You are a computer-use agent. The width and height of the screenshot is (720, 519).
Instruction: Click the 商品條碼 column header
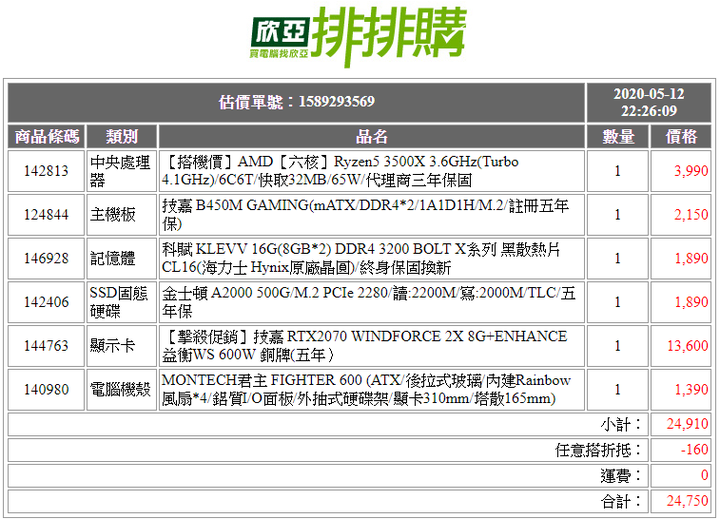click(46, 136)
